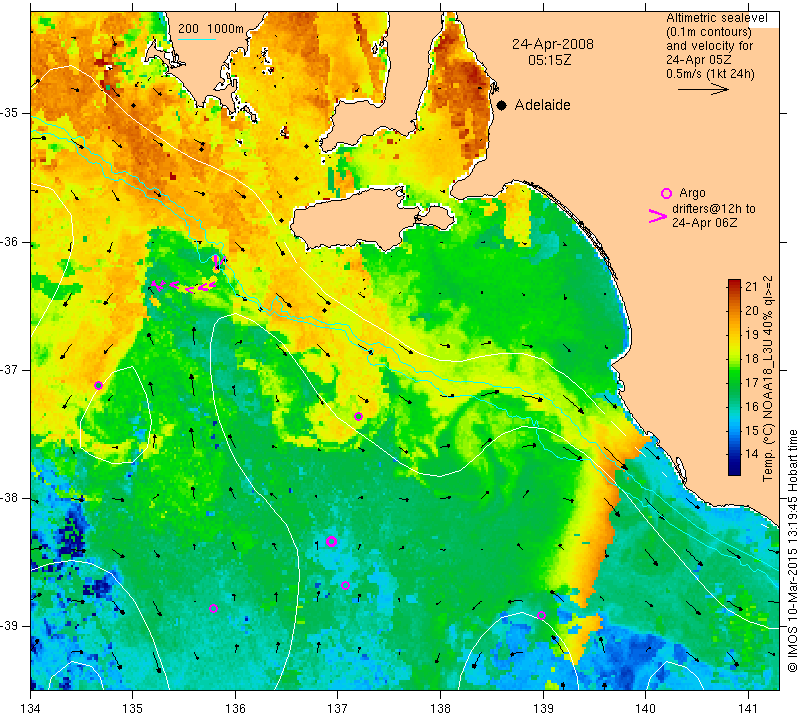Click the 0.5m/s velocity scale arrow
800x720 pixels.
pyautogui.click(x=703, y=89)
